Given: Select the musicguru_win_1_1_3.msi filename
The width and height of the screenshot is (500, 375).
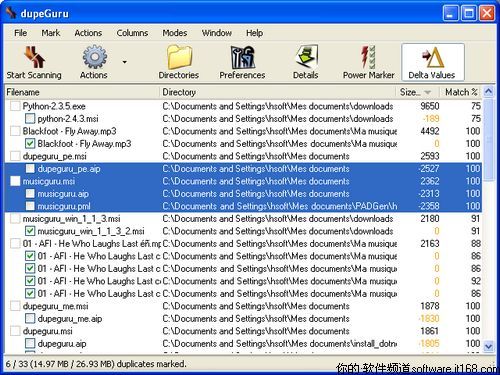Looking at the screenshot, I should tap(72, 219).
